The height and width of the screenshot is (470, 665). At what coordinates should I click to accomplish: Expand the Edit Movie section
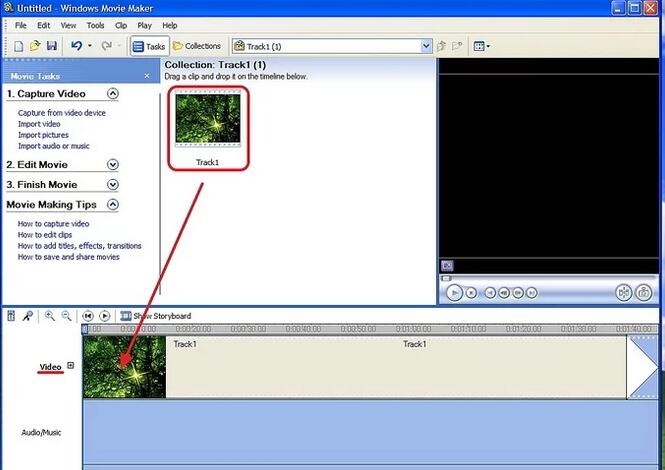(x=113, y=164)
